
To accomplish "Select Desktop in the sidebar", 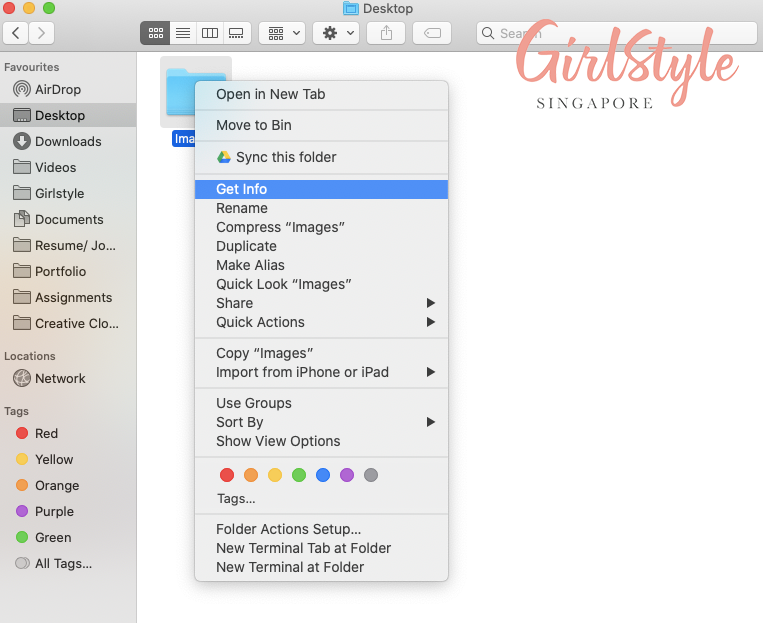I will pyautogui.click(x=68, y=115).
